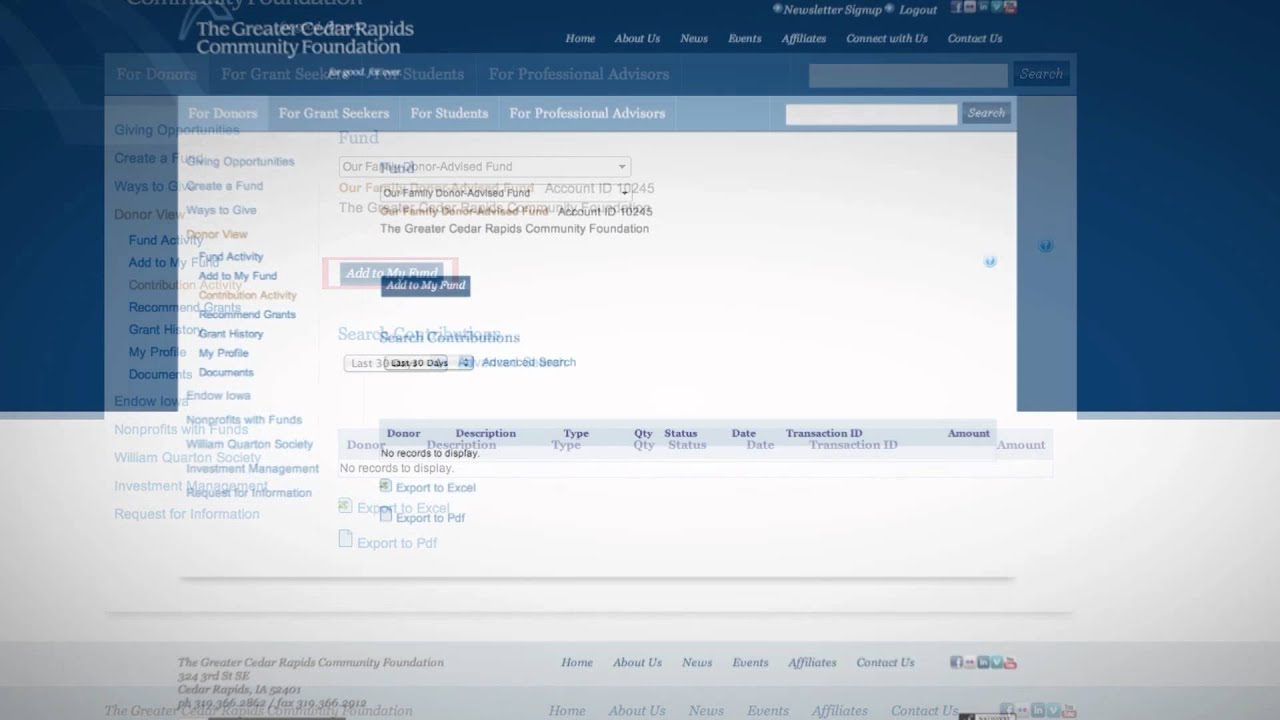This screenshot has height=720, width=1280.
Task: Click Vimeo icon in the upper footer row
Action: tap(997, 662)
